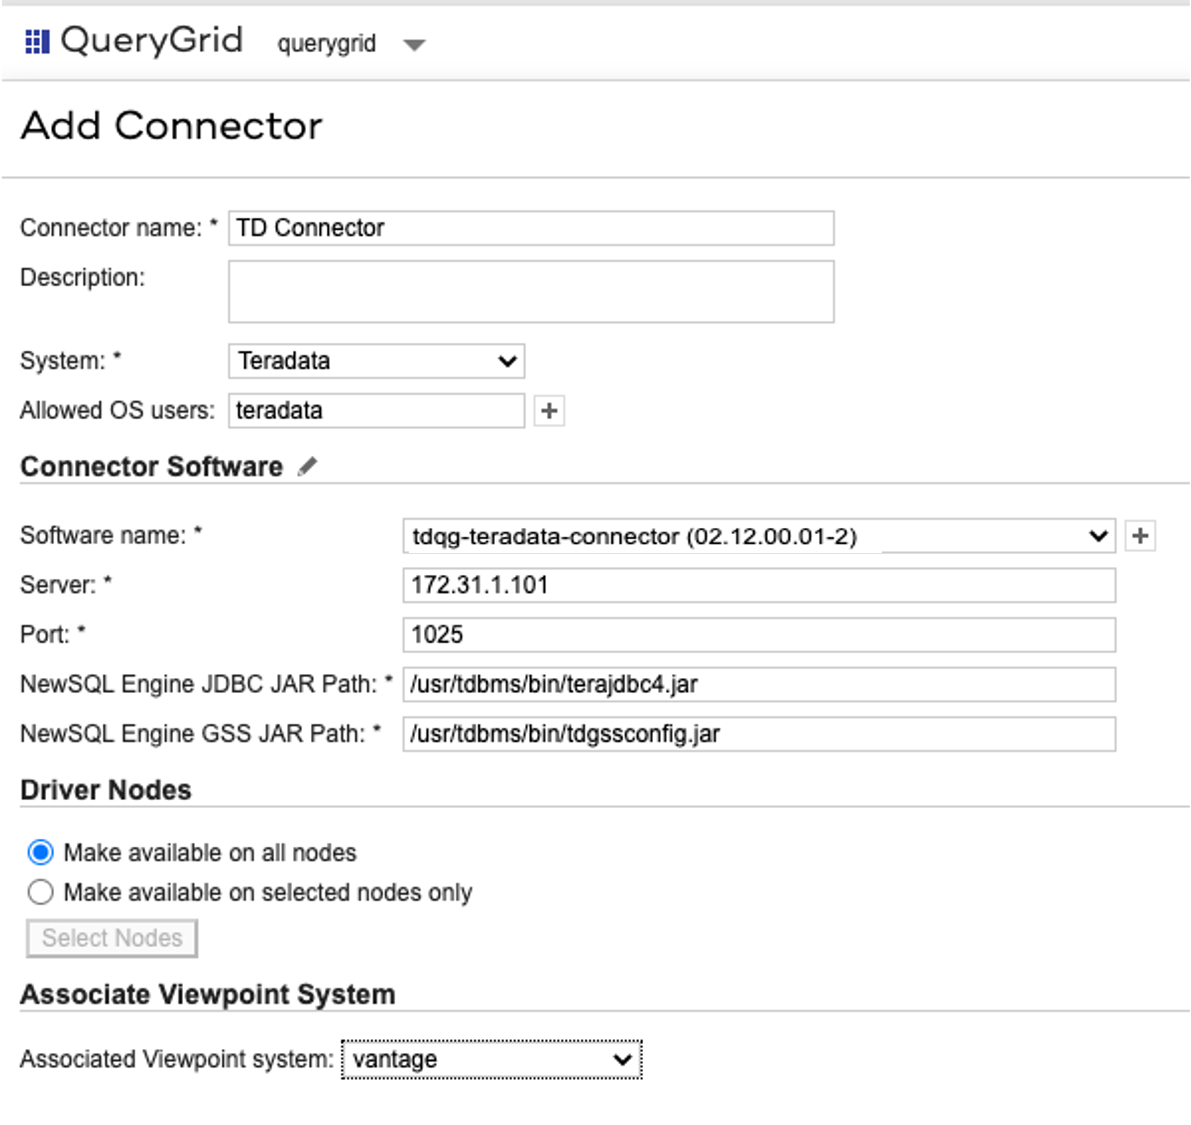This screenshot has height=1125, width=1191.
Task: Click the plus icon beside Software name dropdown
Action: click(x=1140, y=536)
